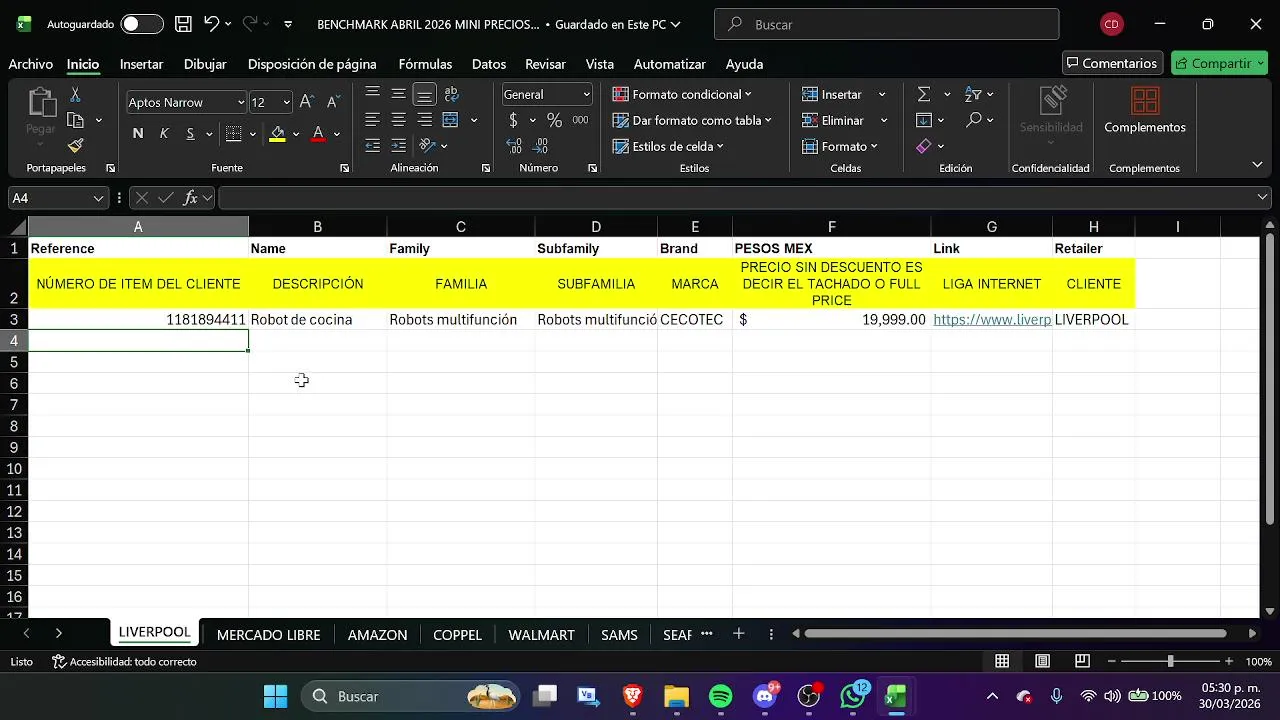Viewport: 1280px width, 720px height.
Task: Click the insert function fx icon
Action: pyautogui.click(x=190, y=198)
